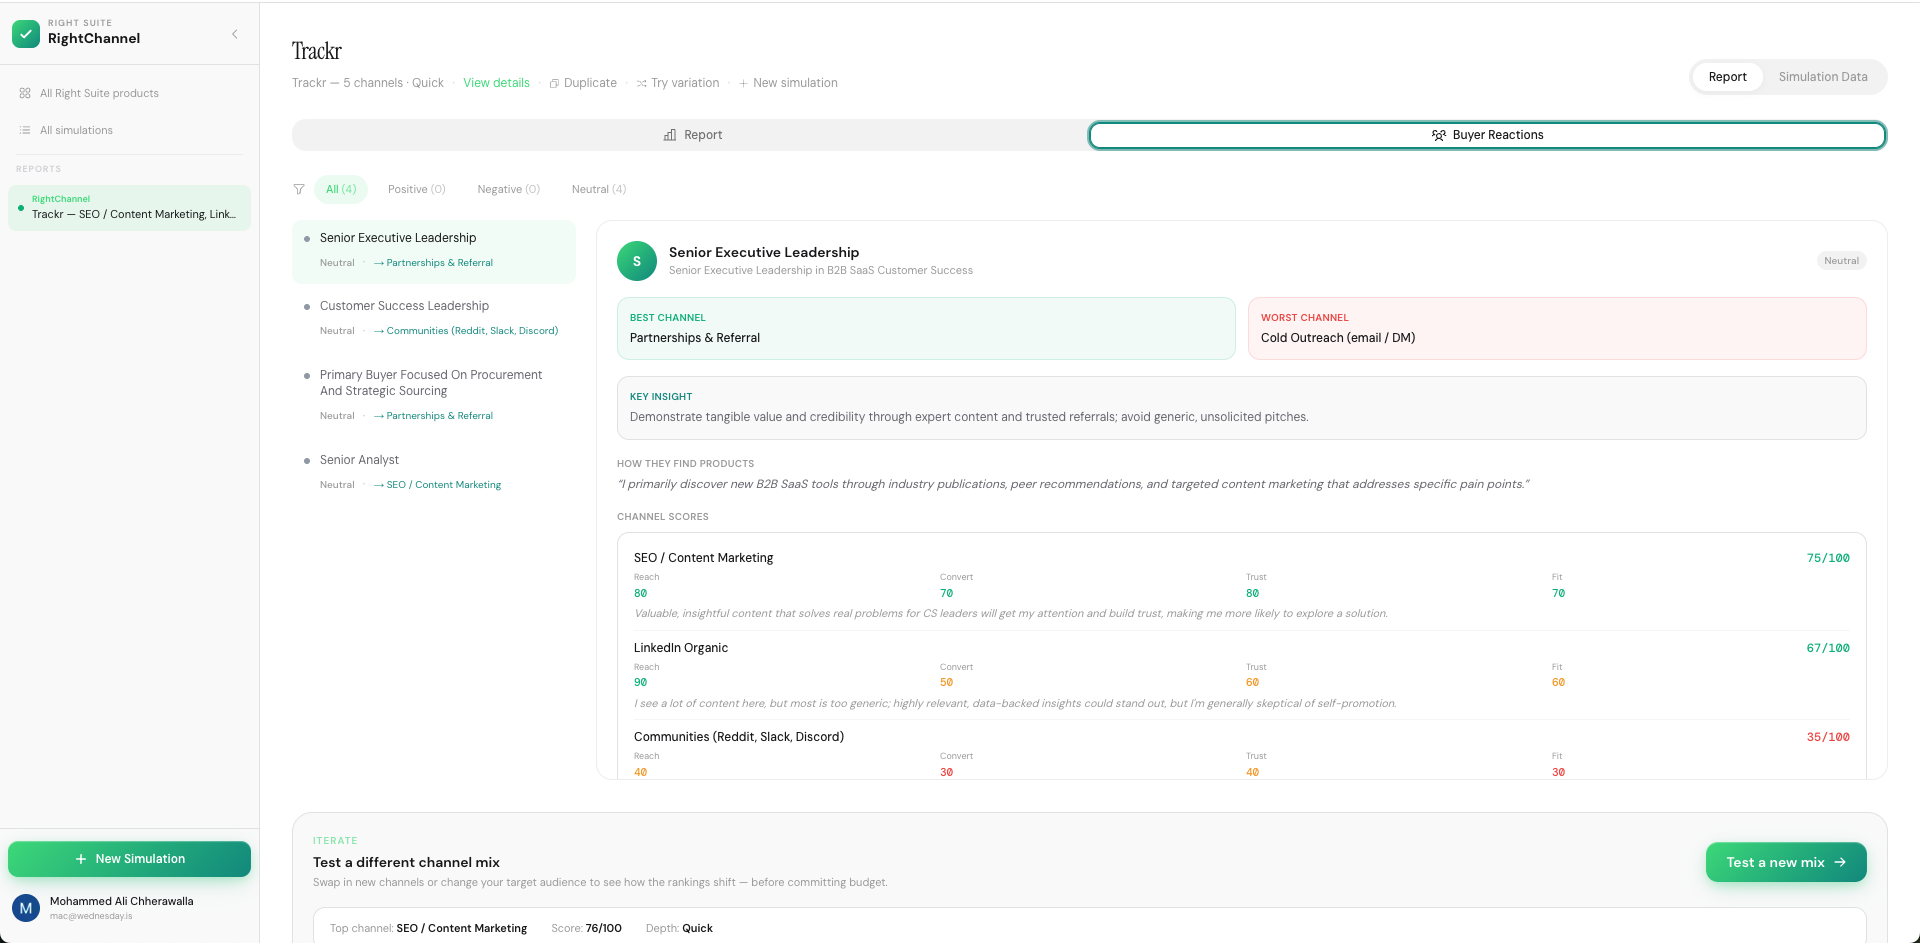The image size is (1920, 943).
Task: Expand the Customer Success Leadership reaction
Action: 404,306
